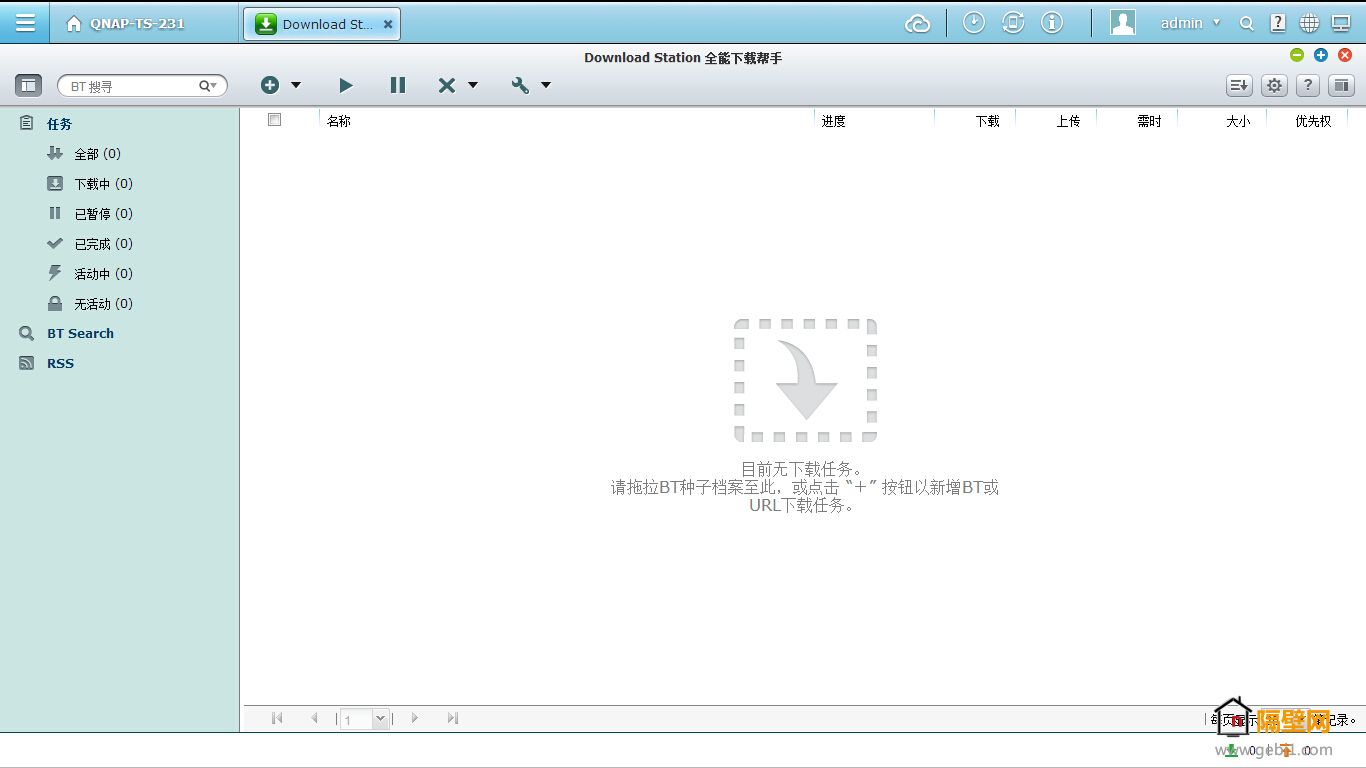Click the admin user avatar
1366x768 pixels.
pyautogui.click(x=1123, y=23)
